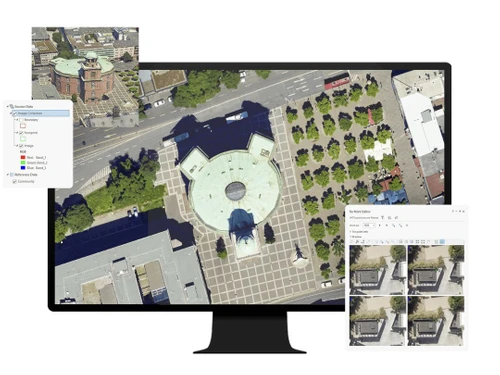This screenshot has height=375, width=500.
Task: Click the Source Data group icon
Action: click(12, 106)
